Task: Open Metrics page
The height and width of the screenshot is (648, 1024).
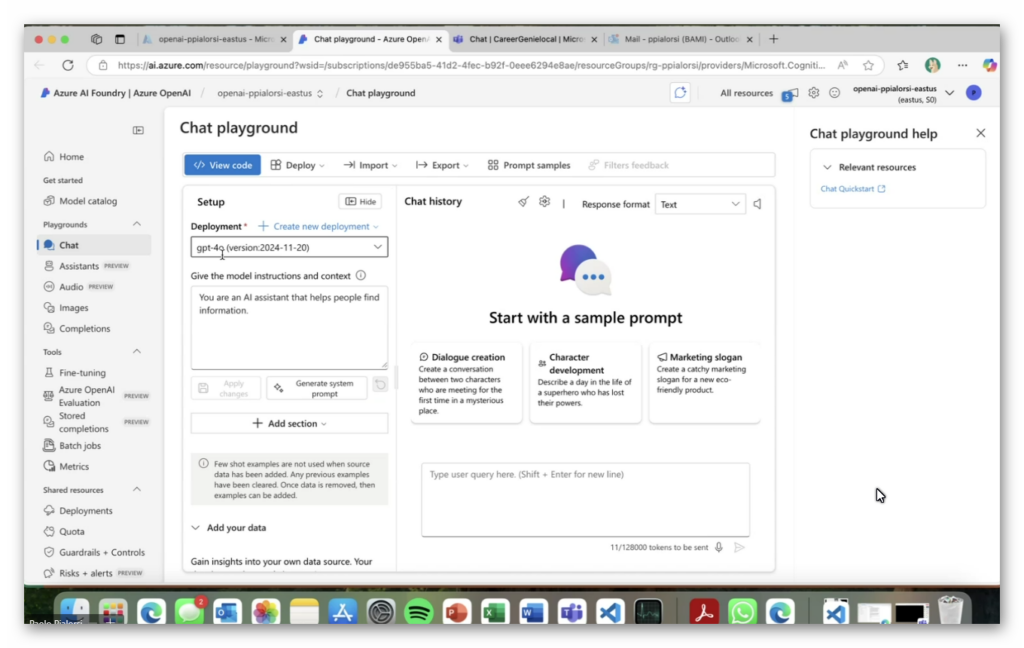Action: click(67, 466)
